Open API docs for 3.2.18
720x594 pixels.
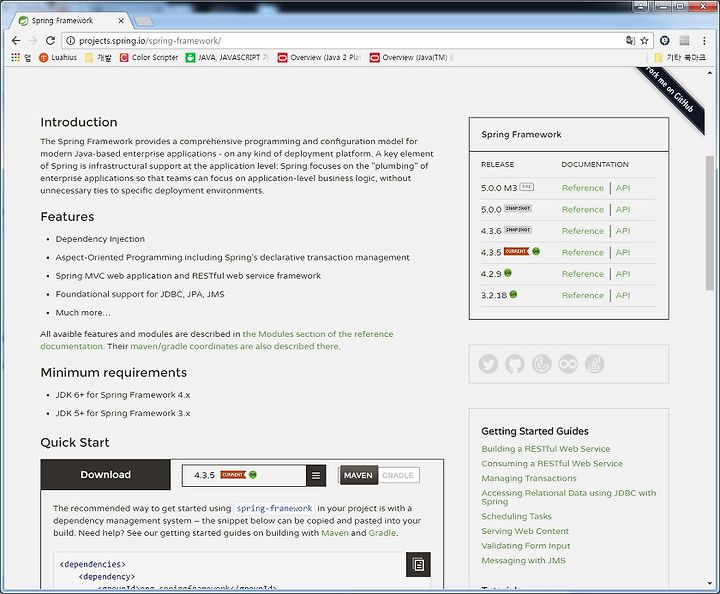(623, 295)
